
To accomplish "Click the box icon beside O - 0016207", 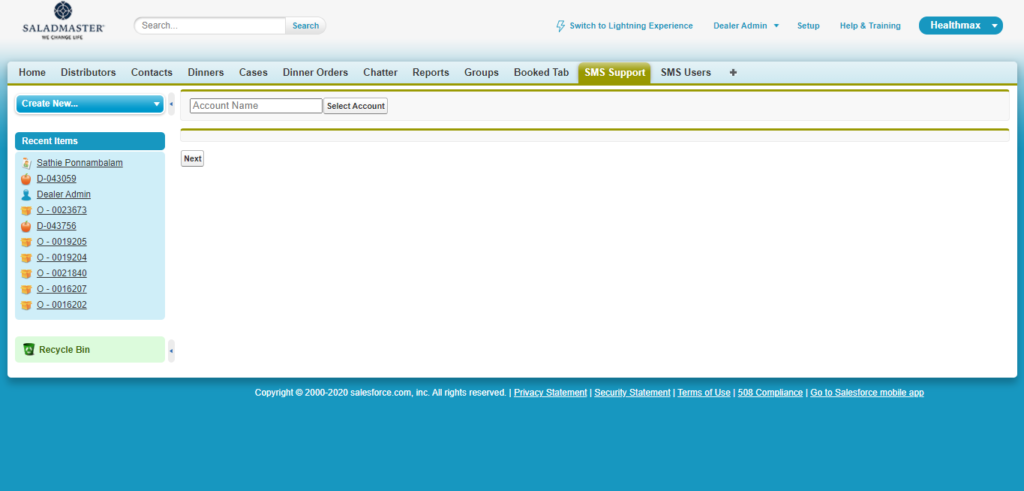I will coord(26,289).
